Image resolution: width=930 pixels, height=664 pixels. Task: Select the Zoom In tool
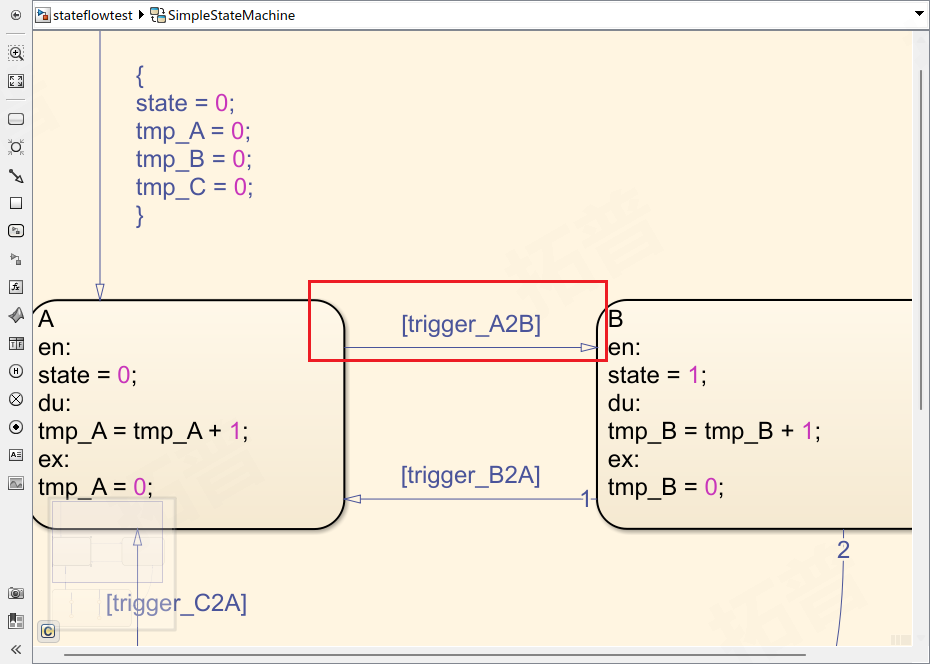point(15,53)
